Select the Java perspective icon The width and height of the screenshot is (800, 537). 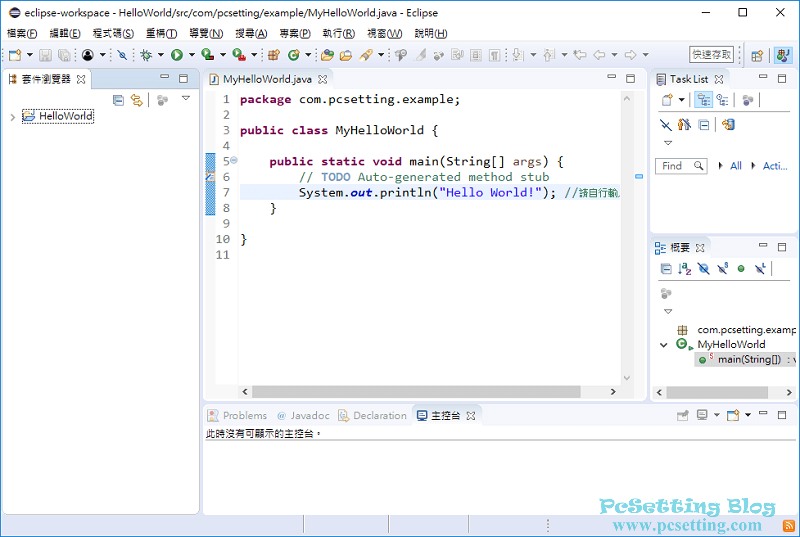click(783, 55)
